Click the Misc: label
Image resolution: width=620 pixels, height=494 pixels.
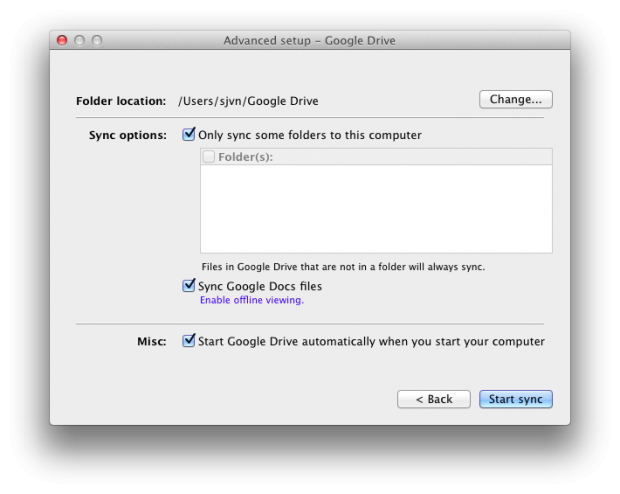click(152, 341)
